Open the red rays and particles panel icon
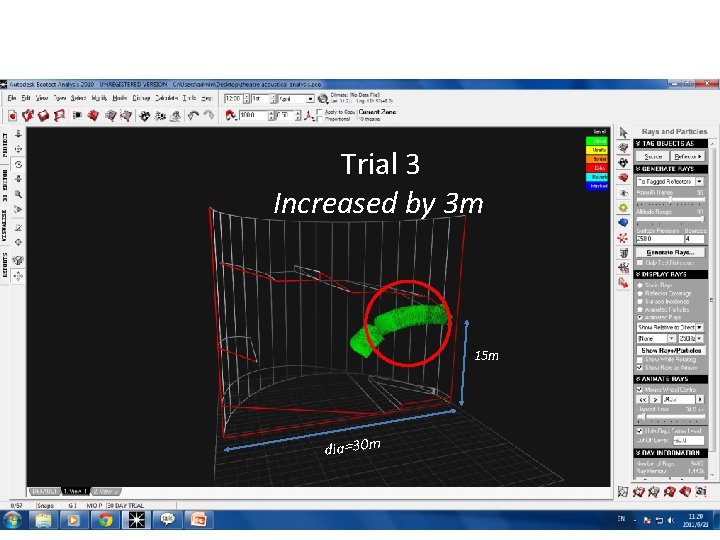 [623, 238]
